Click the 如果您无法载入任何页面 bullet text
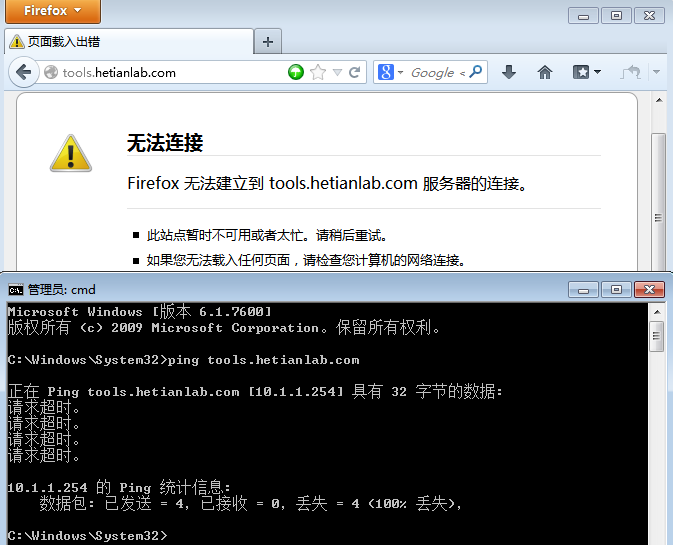The image size is (673, 545). point(306,260)
